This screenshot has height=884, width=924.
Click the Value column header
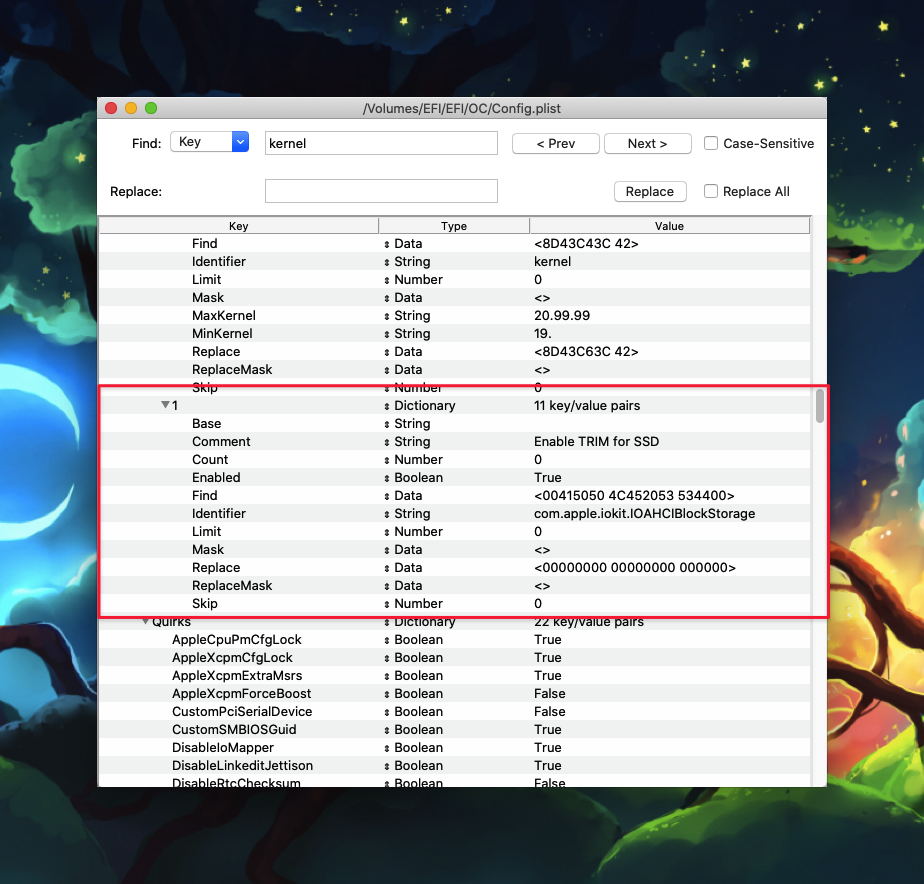tap(669, 226)
